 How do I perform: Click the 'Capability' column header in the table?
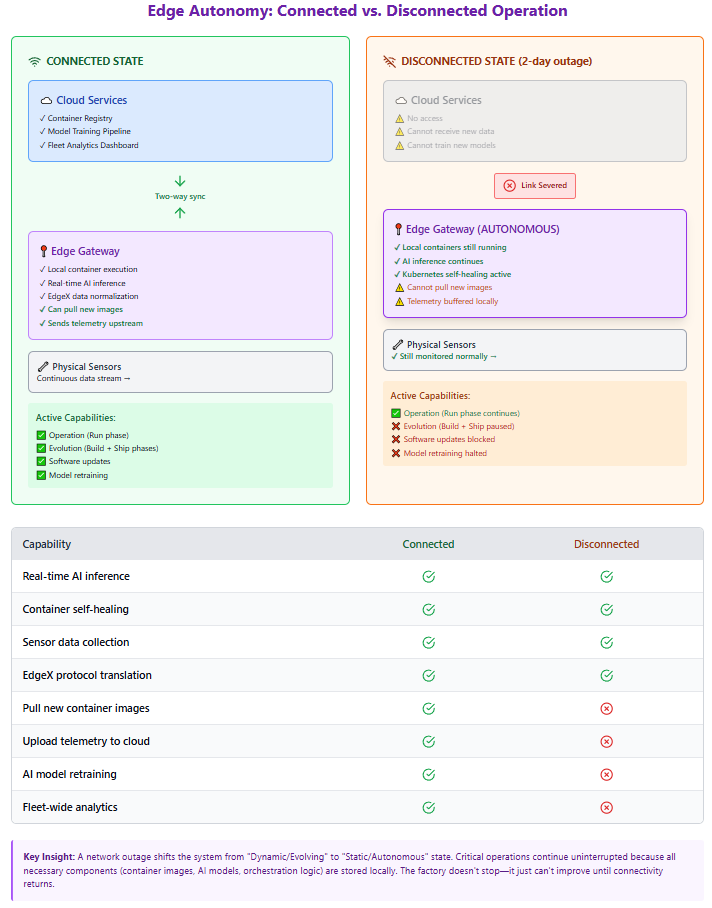47,545
